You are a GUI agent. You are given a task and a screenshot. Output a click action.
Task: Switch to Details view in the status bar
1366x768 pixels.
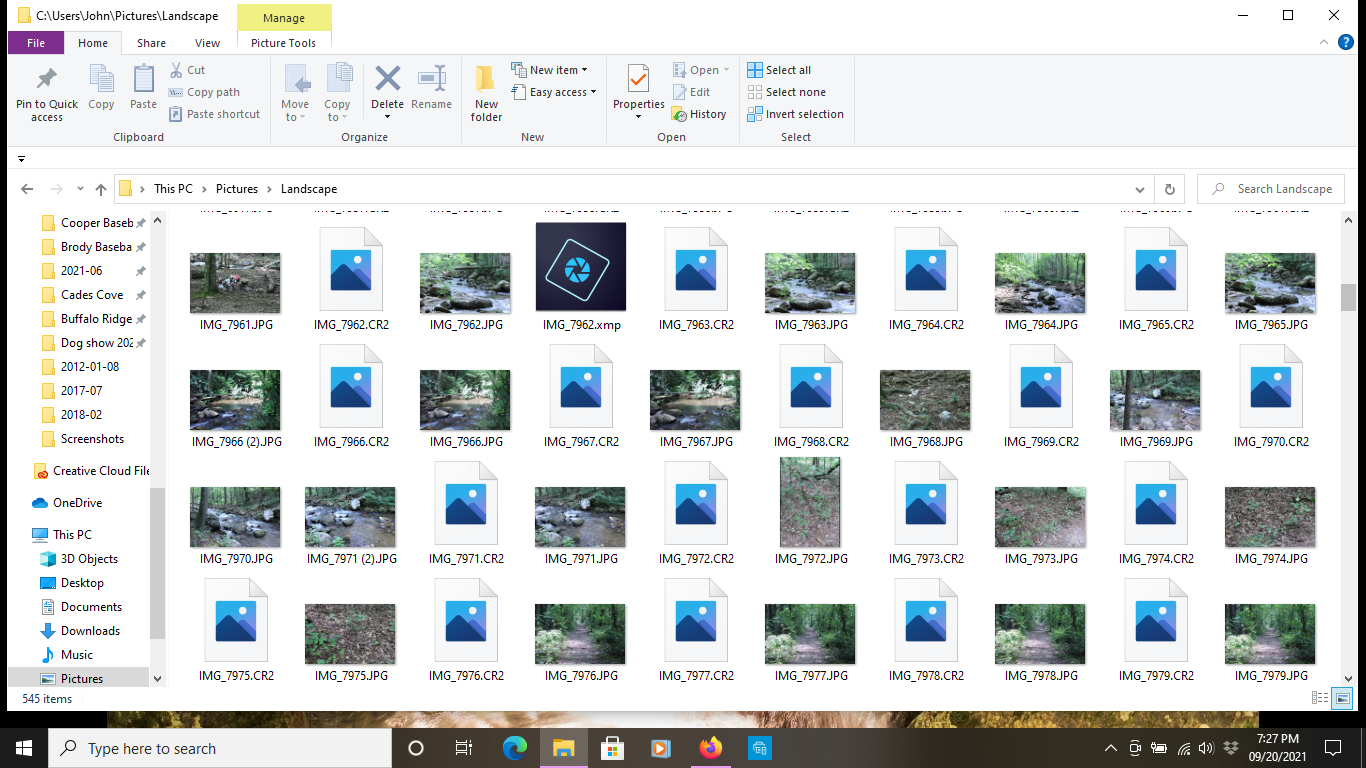pos(1318,698)
